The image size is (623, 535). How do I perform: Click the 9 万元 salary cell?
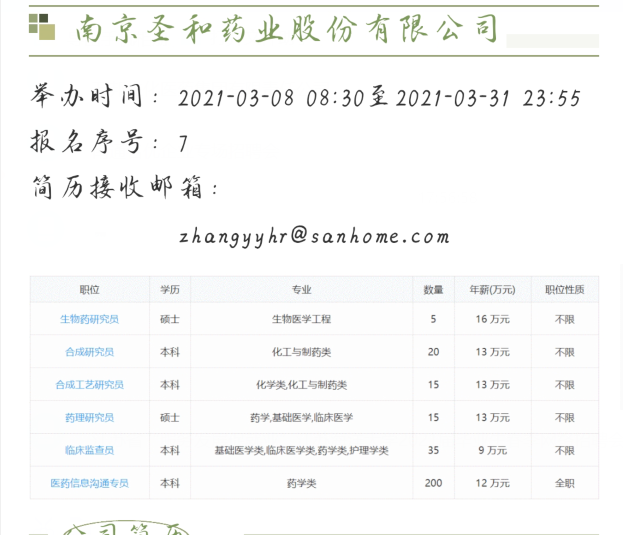click(492, 450)
